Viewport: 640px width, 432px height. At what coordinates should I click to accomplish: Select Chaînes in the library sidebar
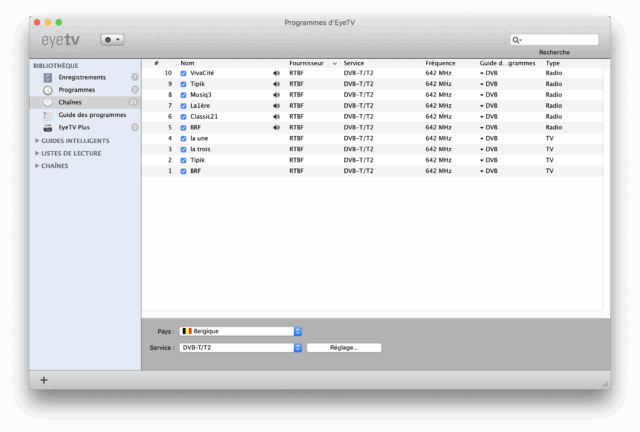tap(70, 102)
